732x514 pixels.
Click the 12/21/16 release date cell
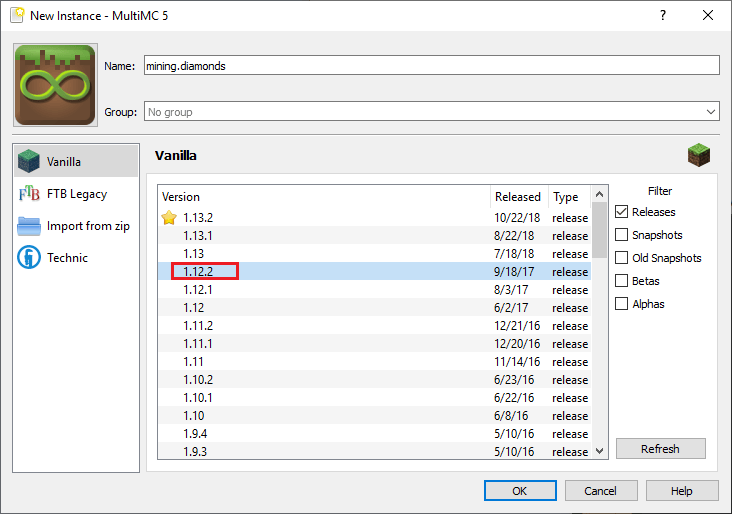click(x=517, y=325)
